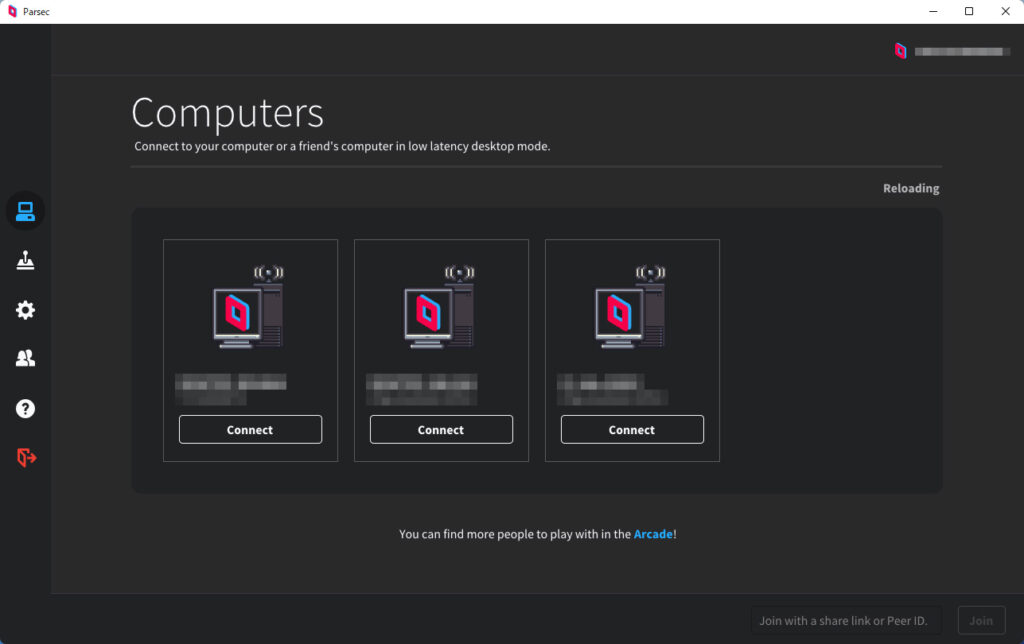Click the Reloading text above computer list
This screenshot has height=644, width=1024.
[910, 188]
